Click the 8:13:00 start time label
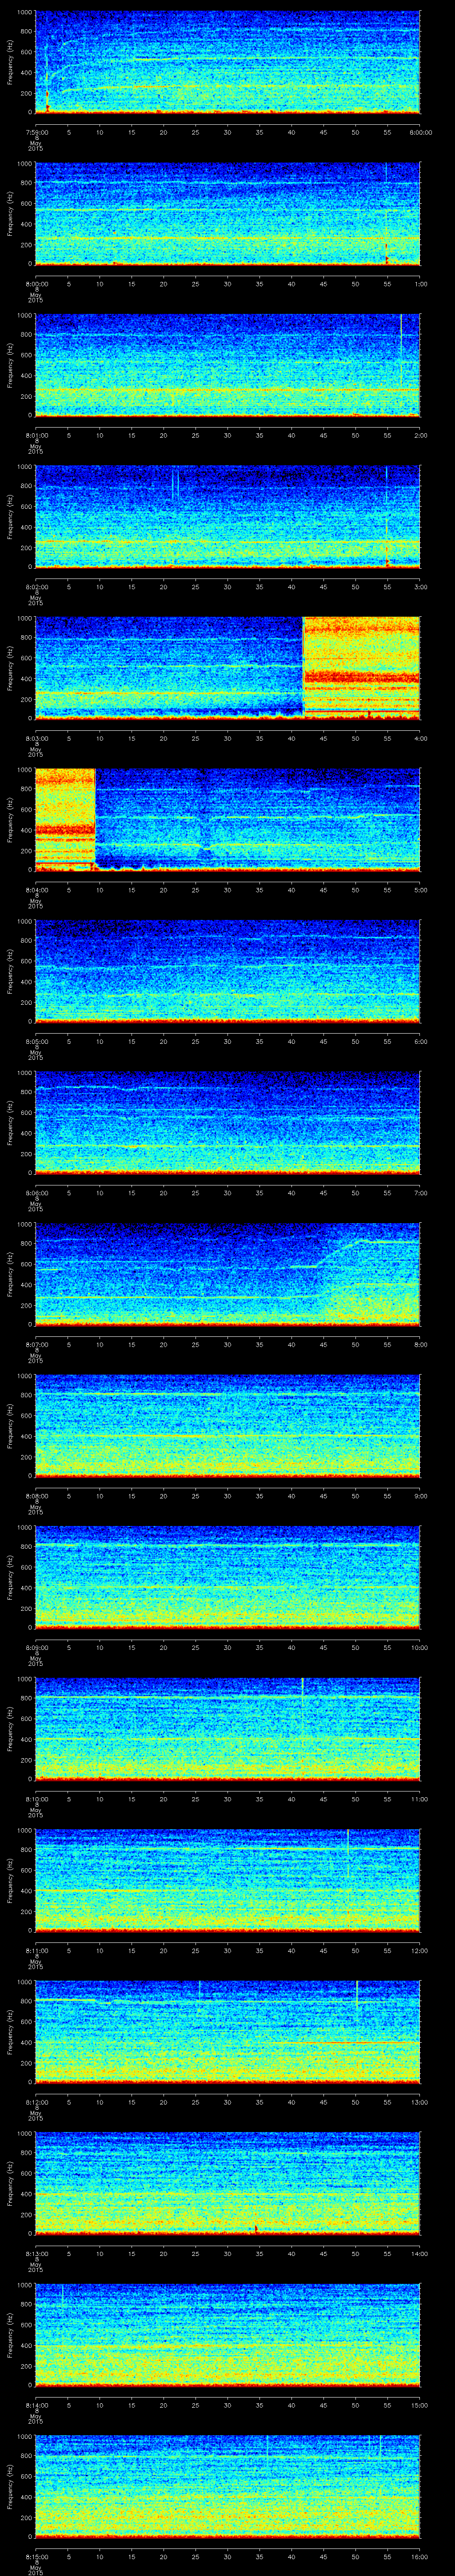The image size is (455, 2576). [x=36, y=2254]
